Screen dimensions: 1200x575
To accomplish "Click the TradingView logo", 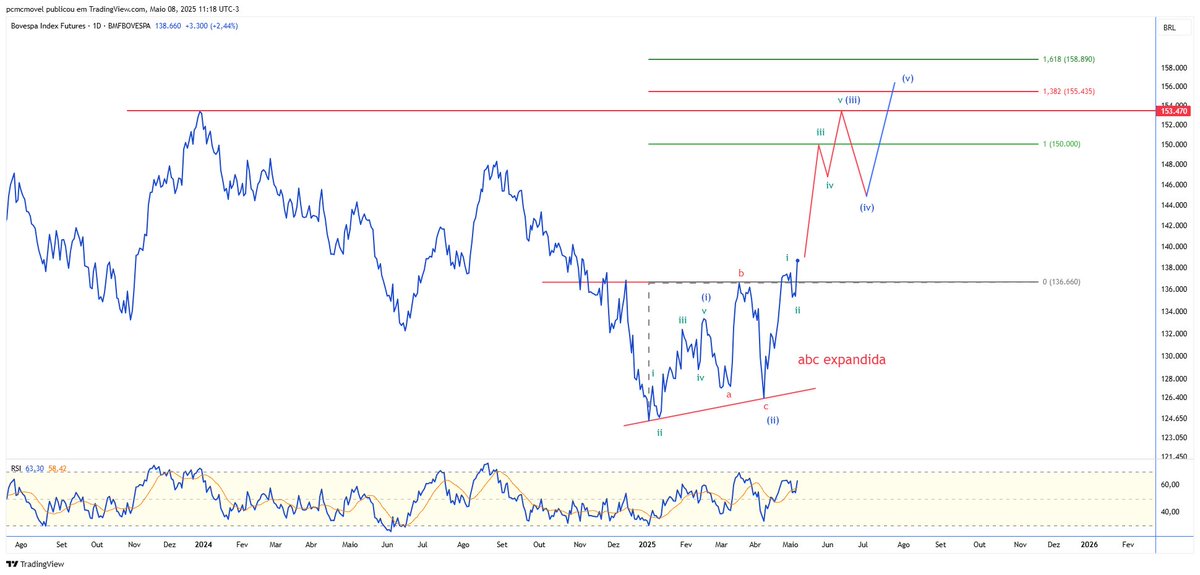I will click(35, 564).
